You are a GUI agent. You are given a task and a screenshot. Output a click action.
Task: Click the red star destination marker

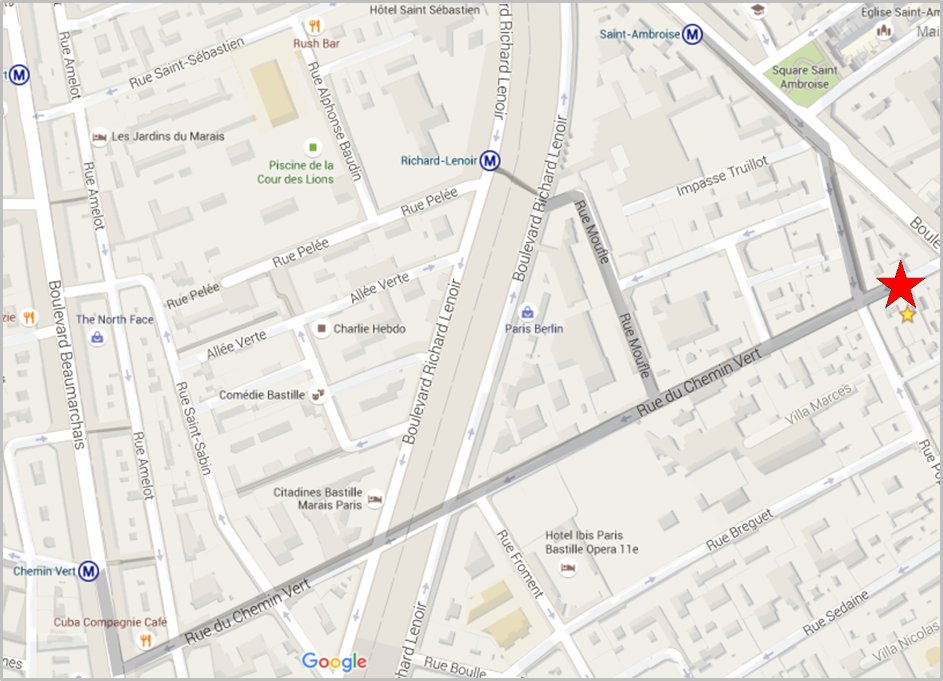coord(900,285)
